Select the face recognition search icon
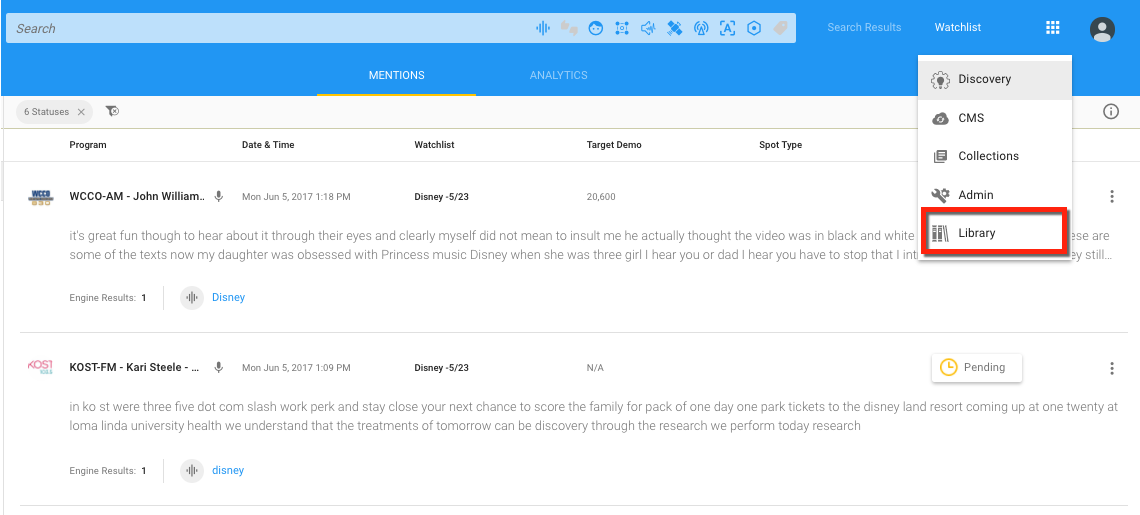 tap(596, 28)
